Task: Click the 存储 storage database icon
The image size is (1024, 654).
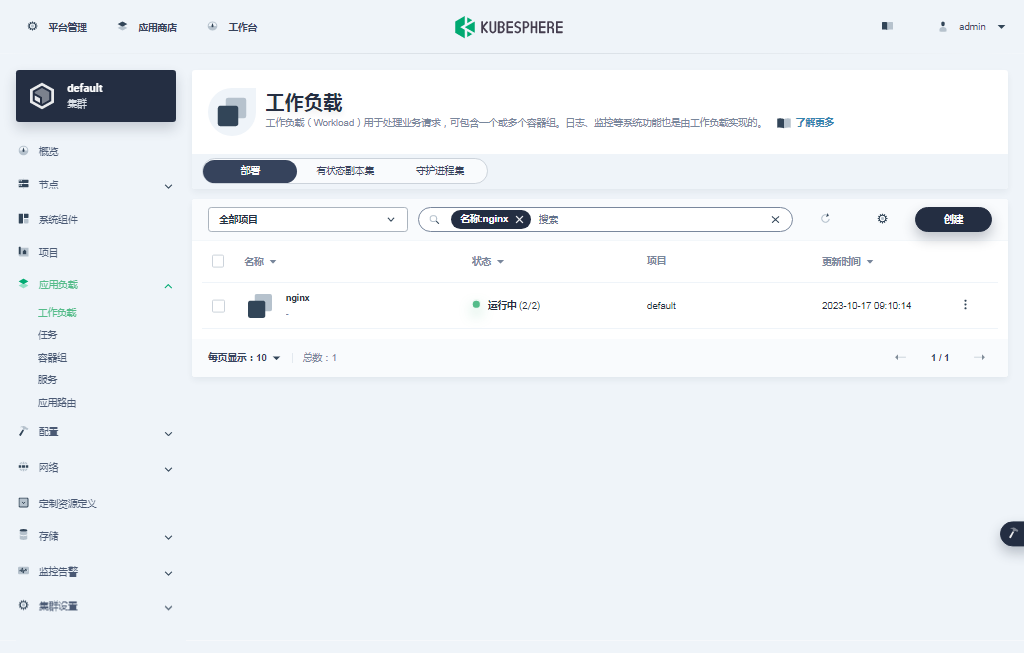Action: [24, 534]
